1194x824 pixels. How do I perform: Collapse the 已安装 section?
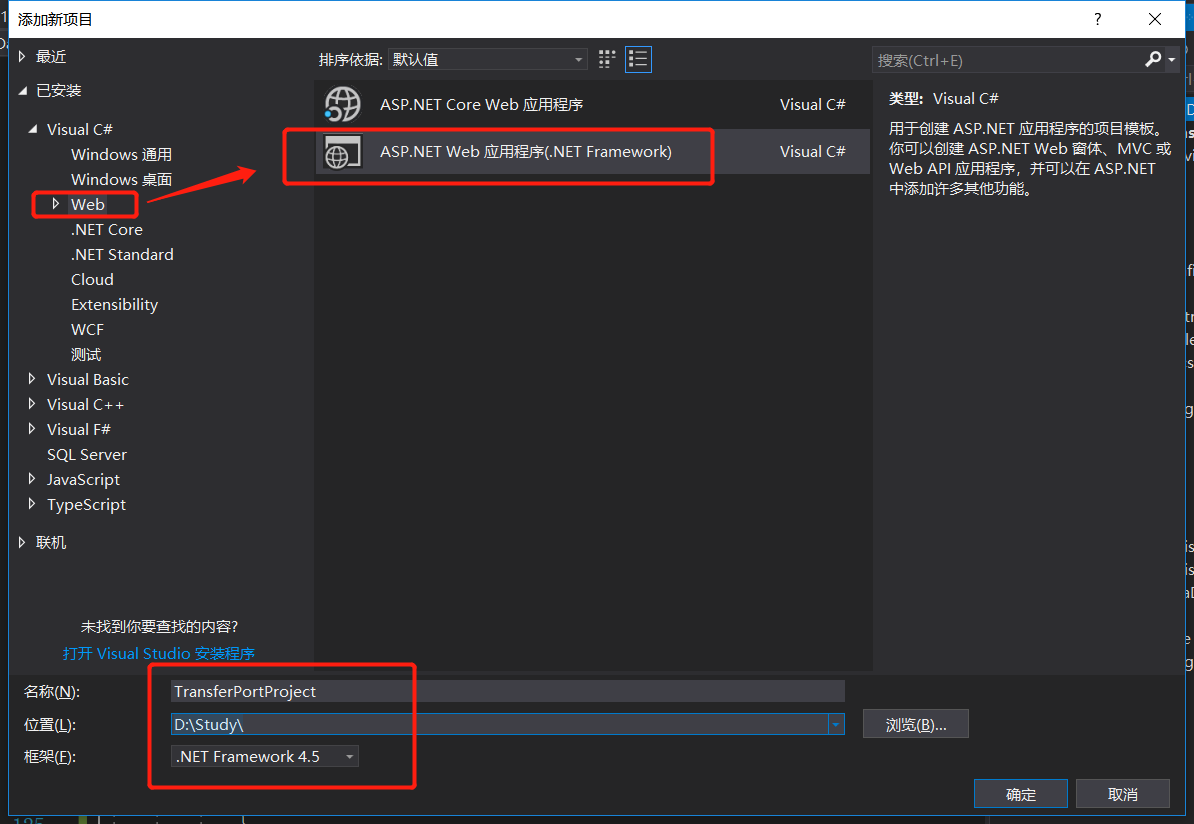[22, 91]
